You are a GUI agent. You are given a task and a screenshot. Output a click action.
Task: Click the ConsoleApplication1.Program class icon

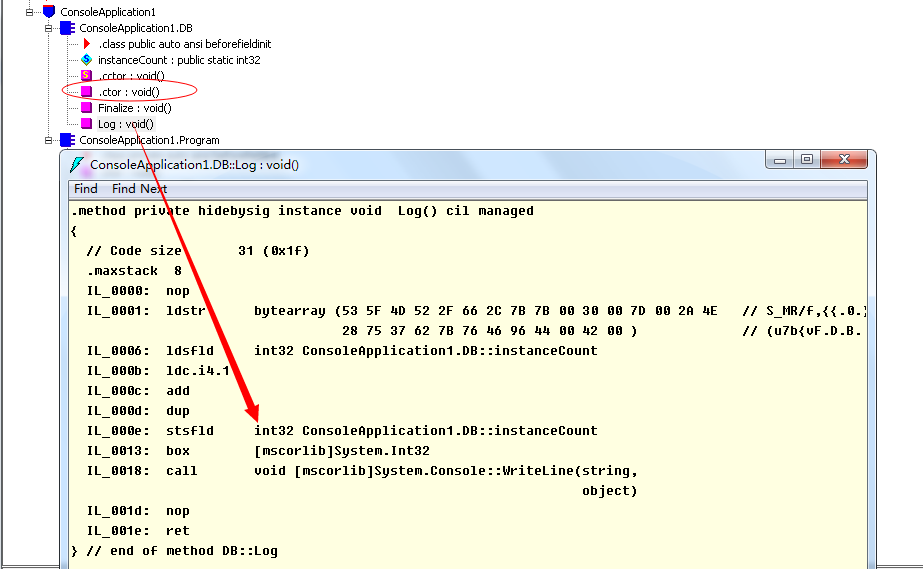68,140
